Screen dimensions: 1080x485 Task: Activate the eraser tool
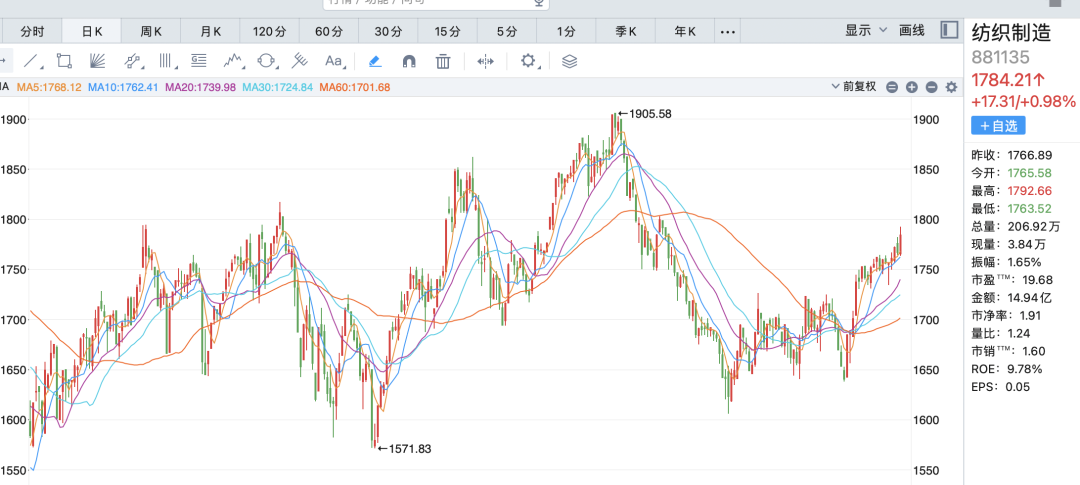pos(375,61)
